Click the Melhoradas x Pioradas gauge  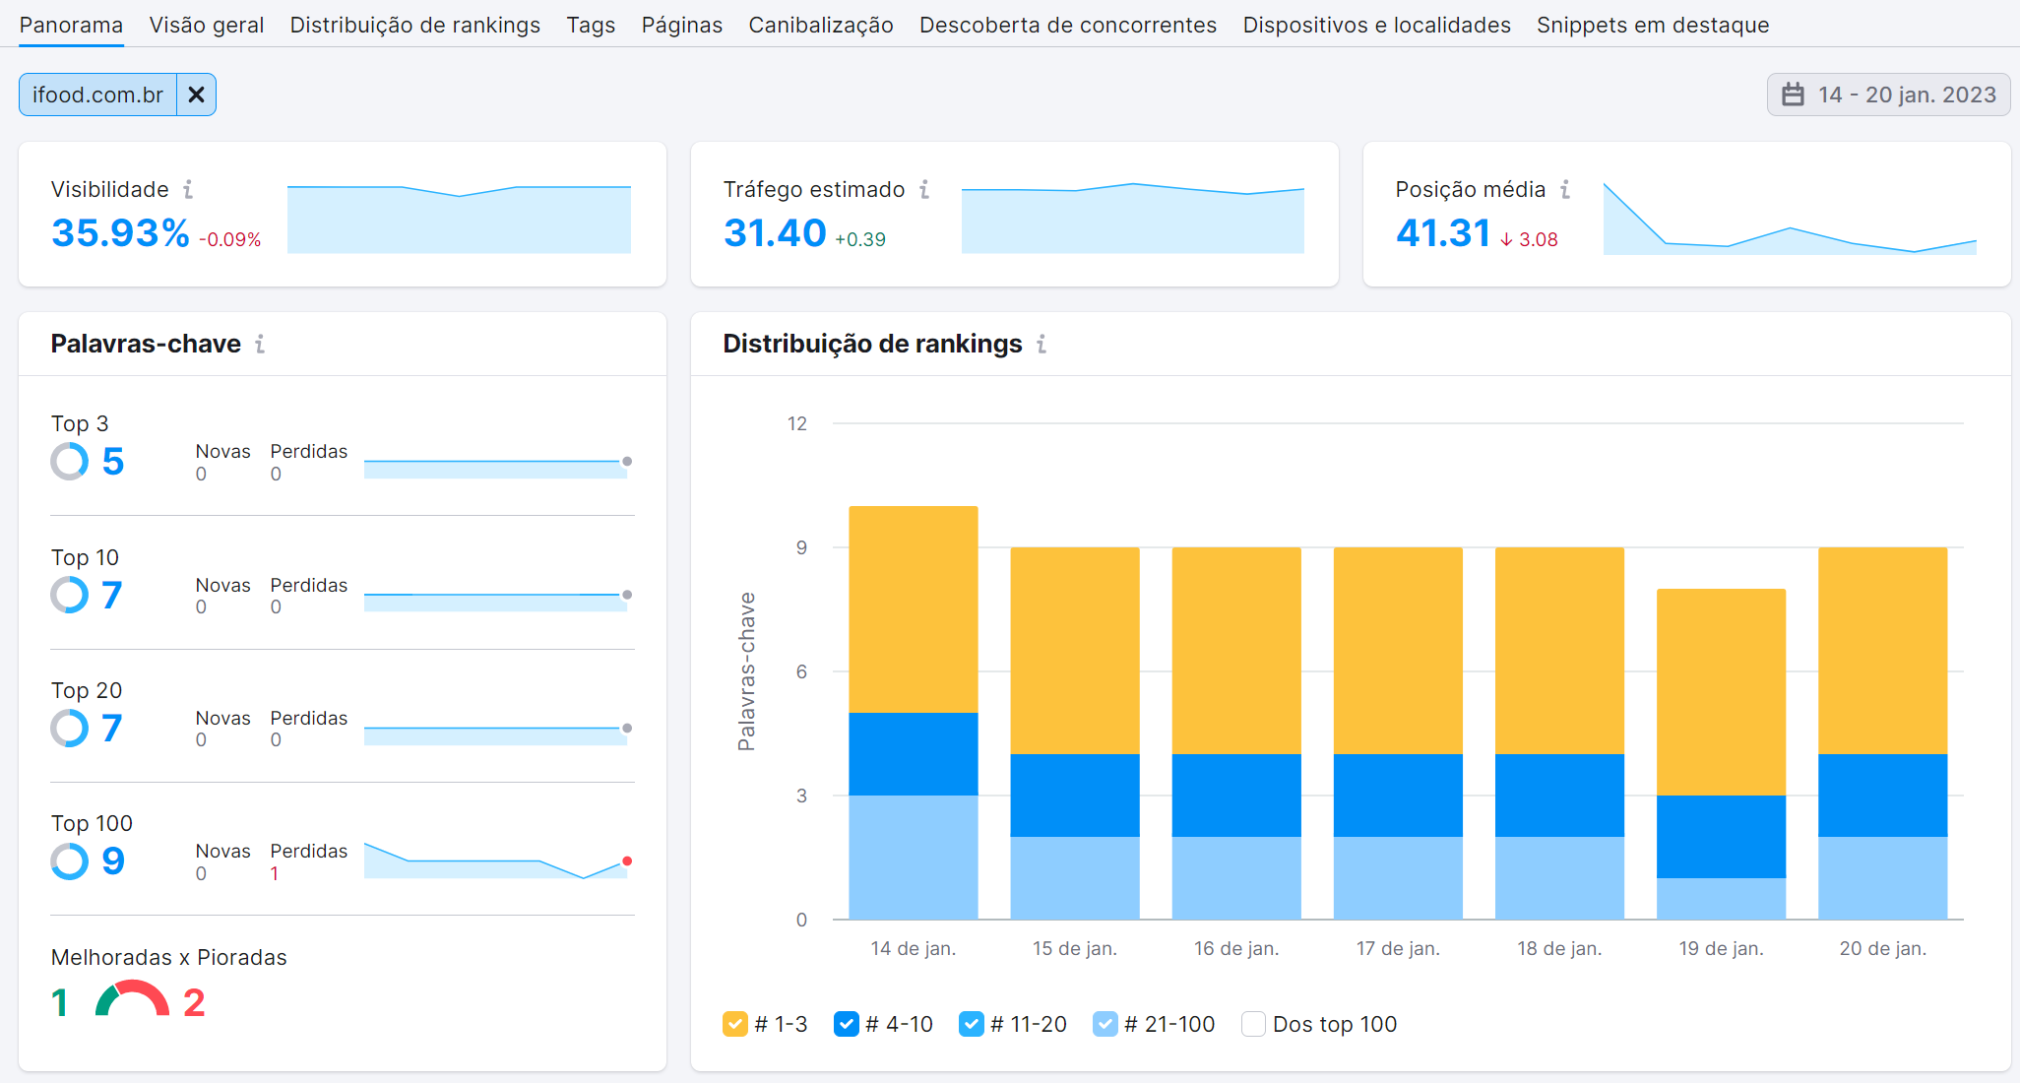[132, 998]
